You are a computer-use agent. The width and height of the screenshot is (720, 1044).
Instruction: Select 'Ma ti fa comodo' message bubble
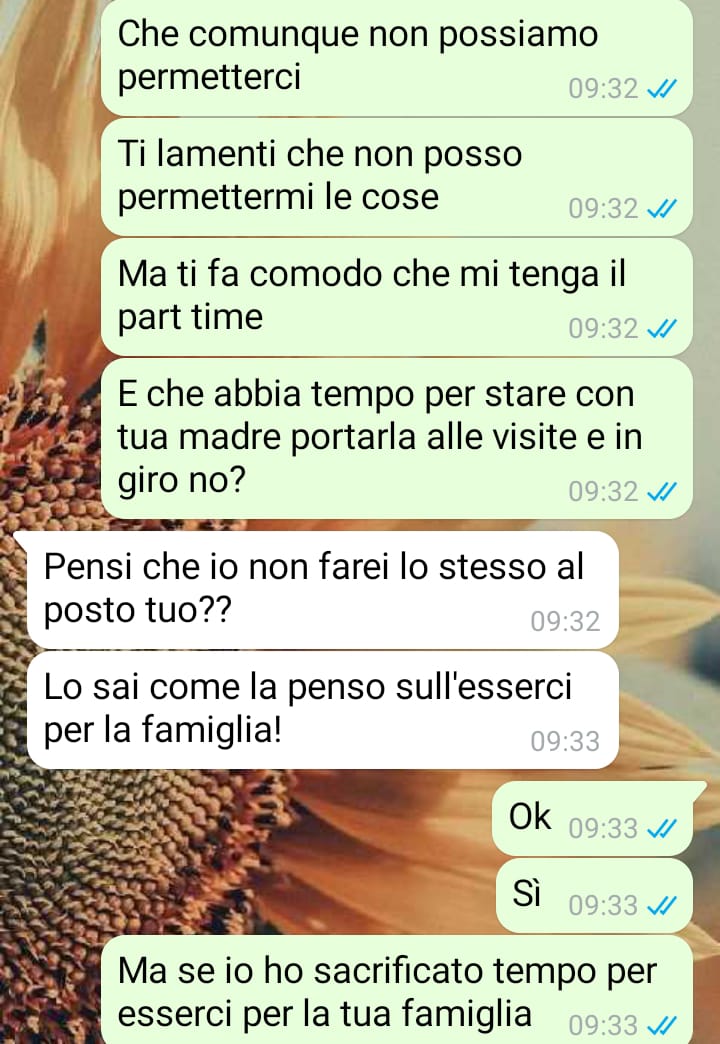(x=397, y=297)
